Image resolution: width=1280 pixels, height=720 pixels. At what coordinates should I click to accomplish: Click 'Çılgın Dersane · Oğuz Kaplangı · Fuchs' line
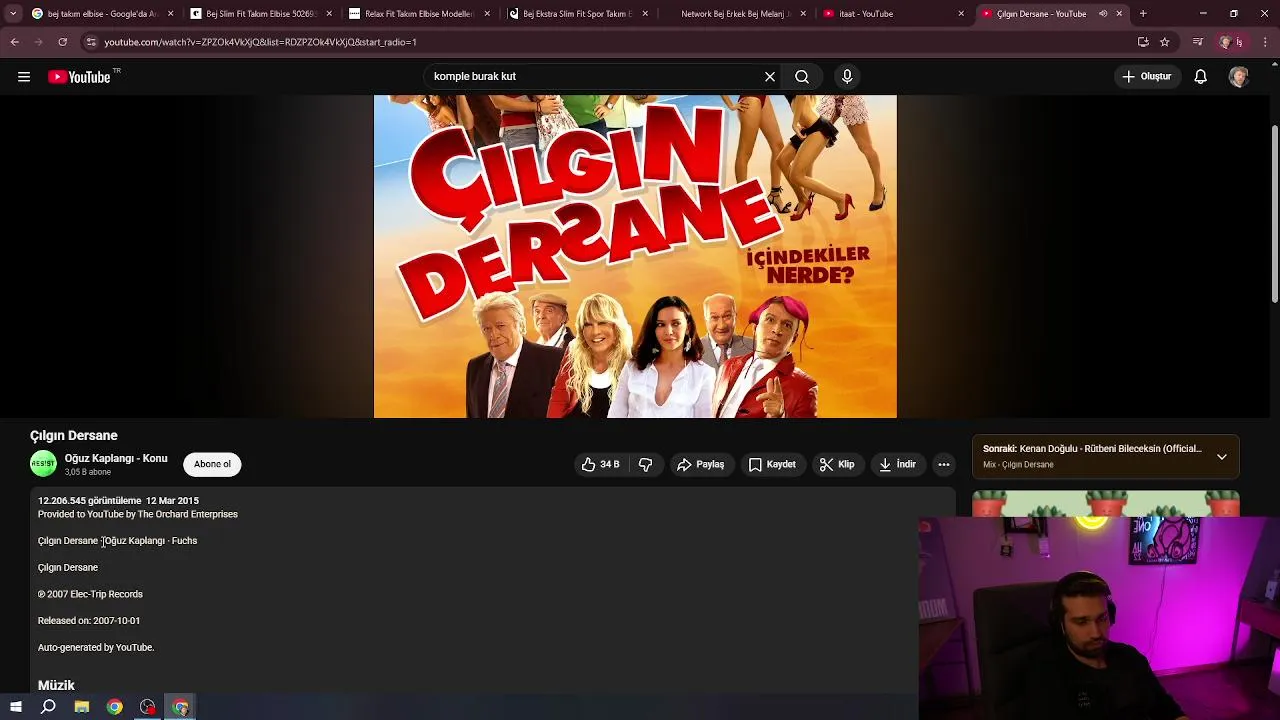click(118, 541)
